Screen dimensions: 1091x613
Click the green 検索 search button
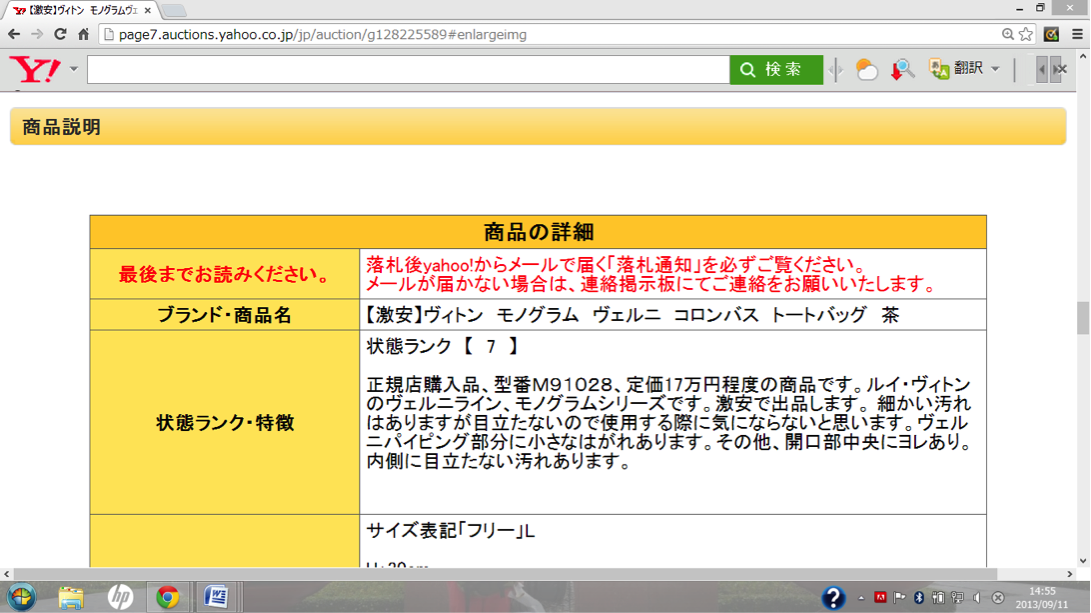pos(776,70)
